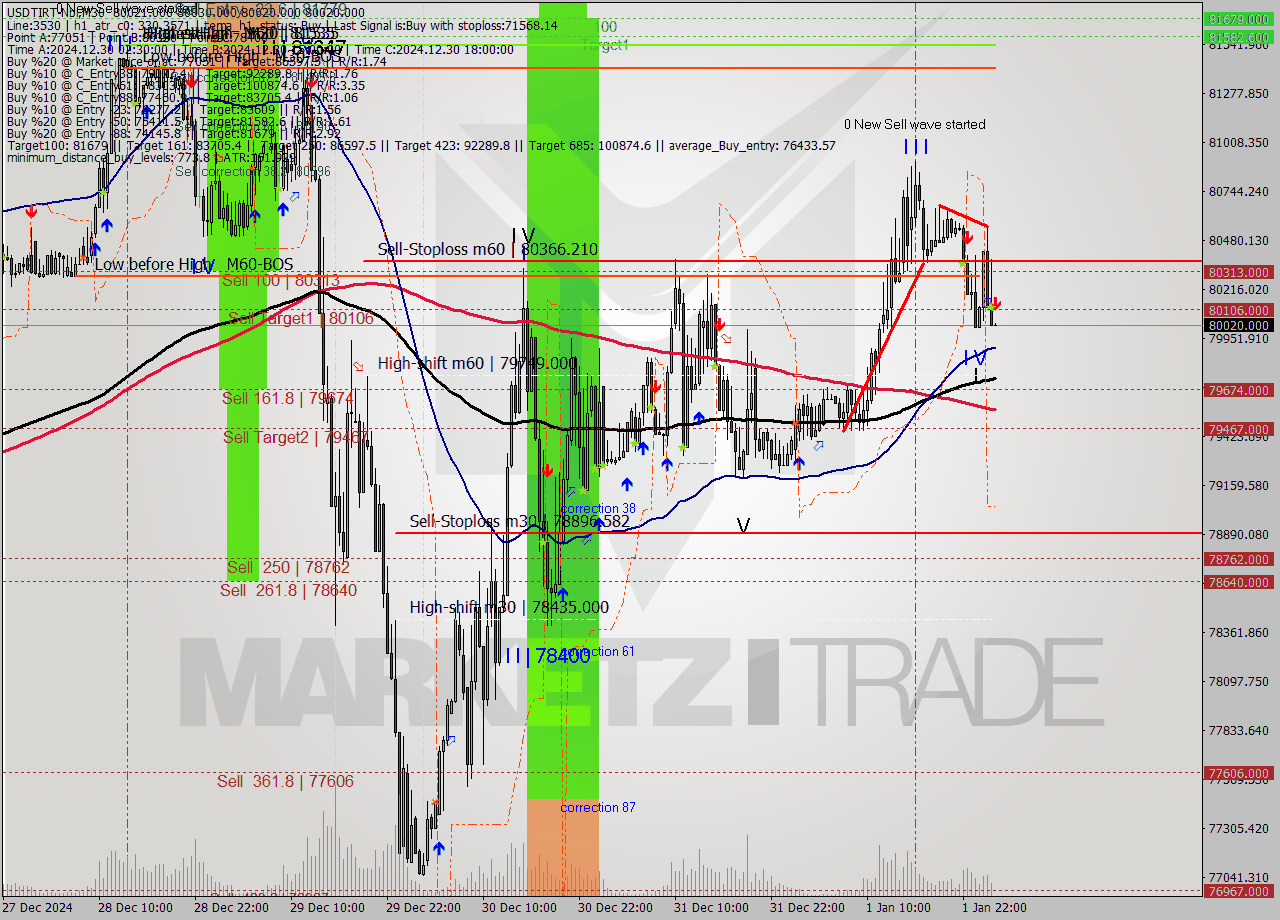Image resolution: width=1280 pixels, height=920 pixels.
Task: Click the 78361.860 price axis value
Action: [1239, 632]
